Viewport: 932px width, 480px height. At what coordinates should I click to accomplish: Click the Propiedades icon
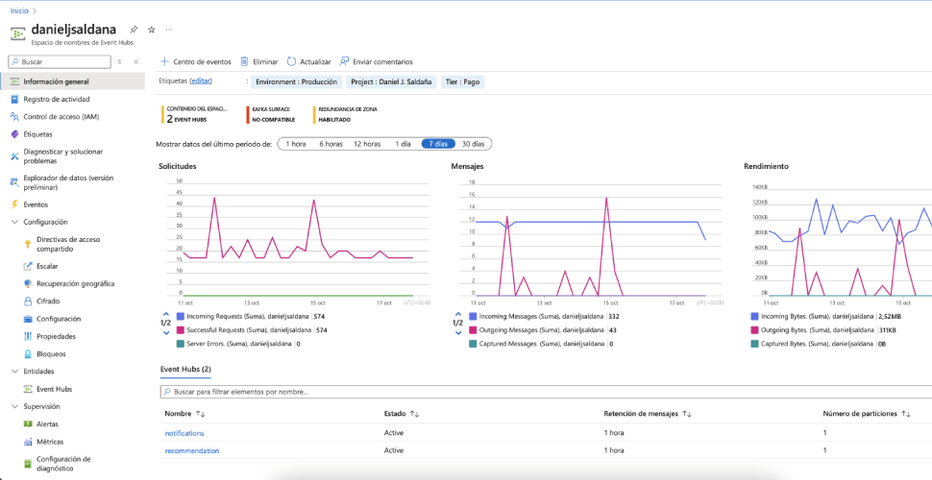(x=27, y=336)
